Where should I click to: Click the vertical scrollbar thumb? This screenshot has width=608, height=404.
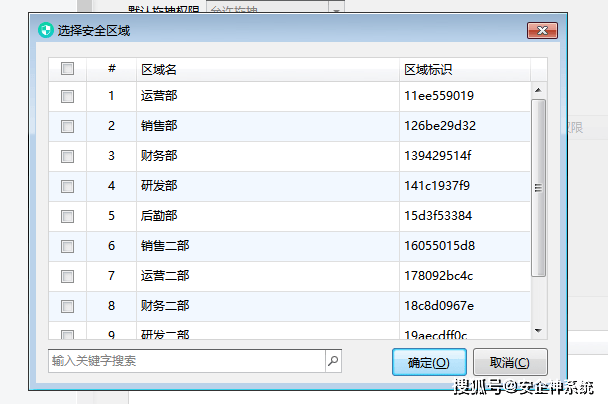click(538, 187)
